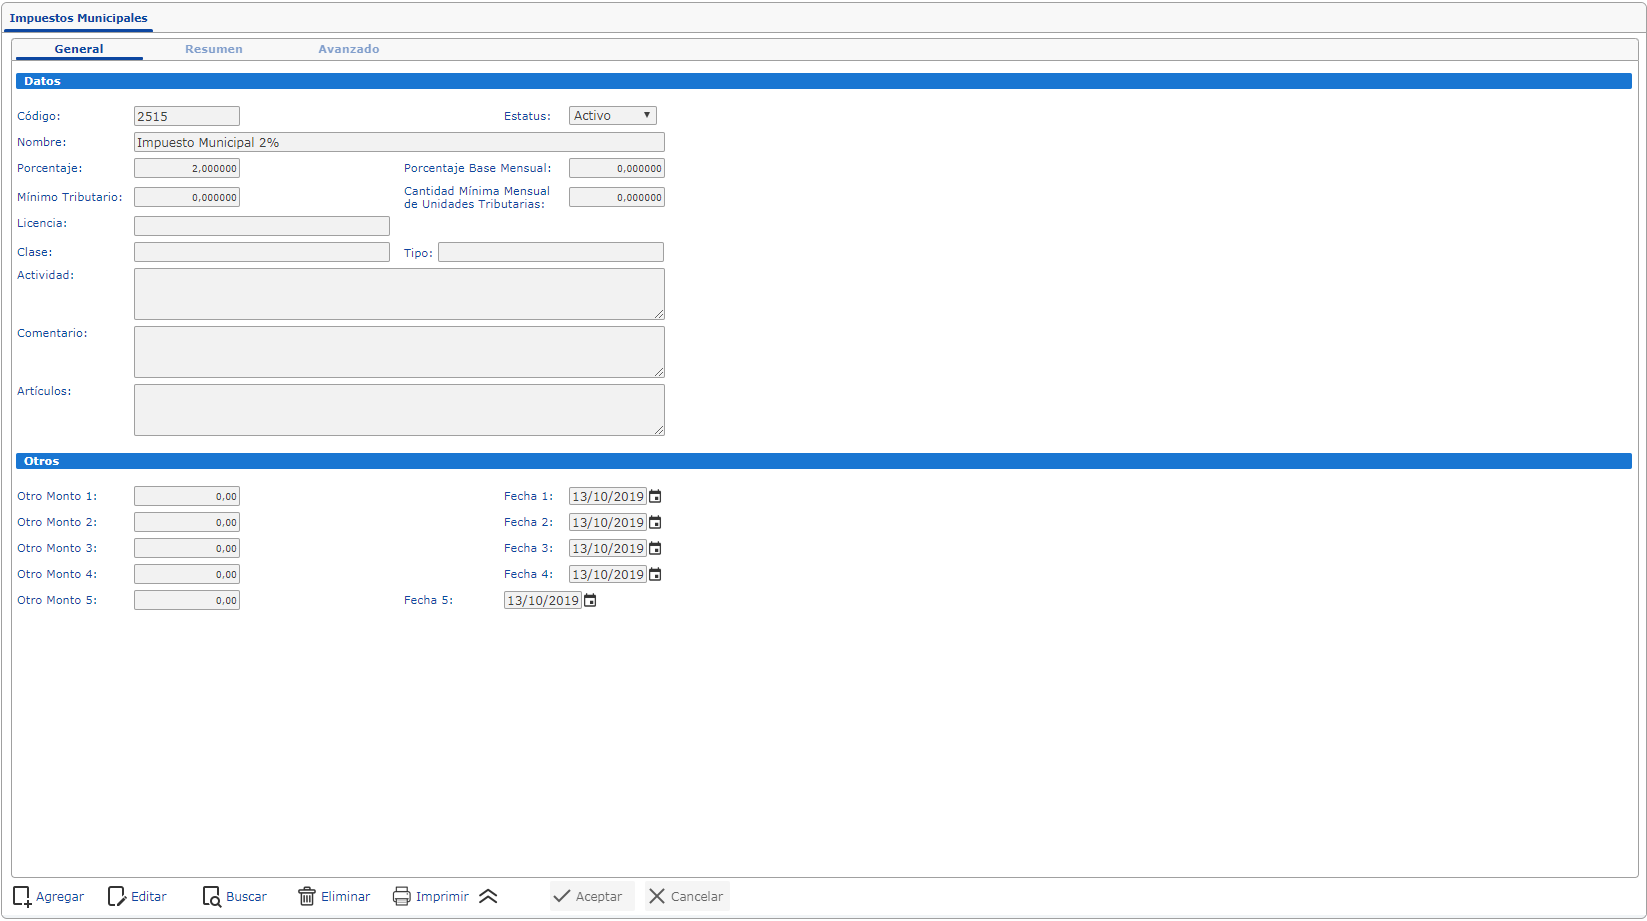The width and height of the screenshot is (1647, 921).
Task: Open search with the Buscar icon
Action: click(212, 897)
